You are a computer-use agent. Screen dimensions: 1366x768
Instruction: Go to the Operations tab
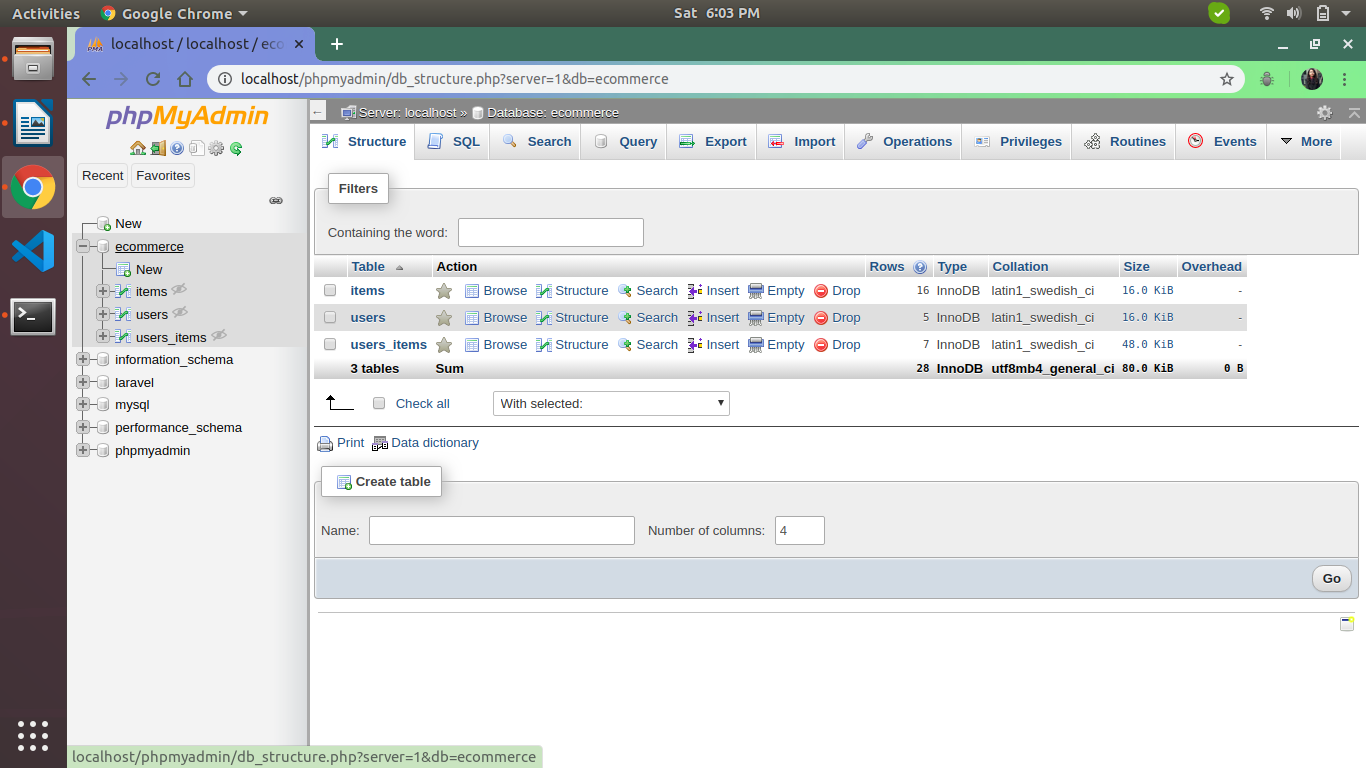click(x=904, y=142)
